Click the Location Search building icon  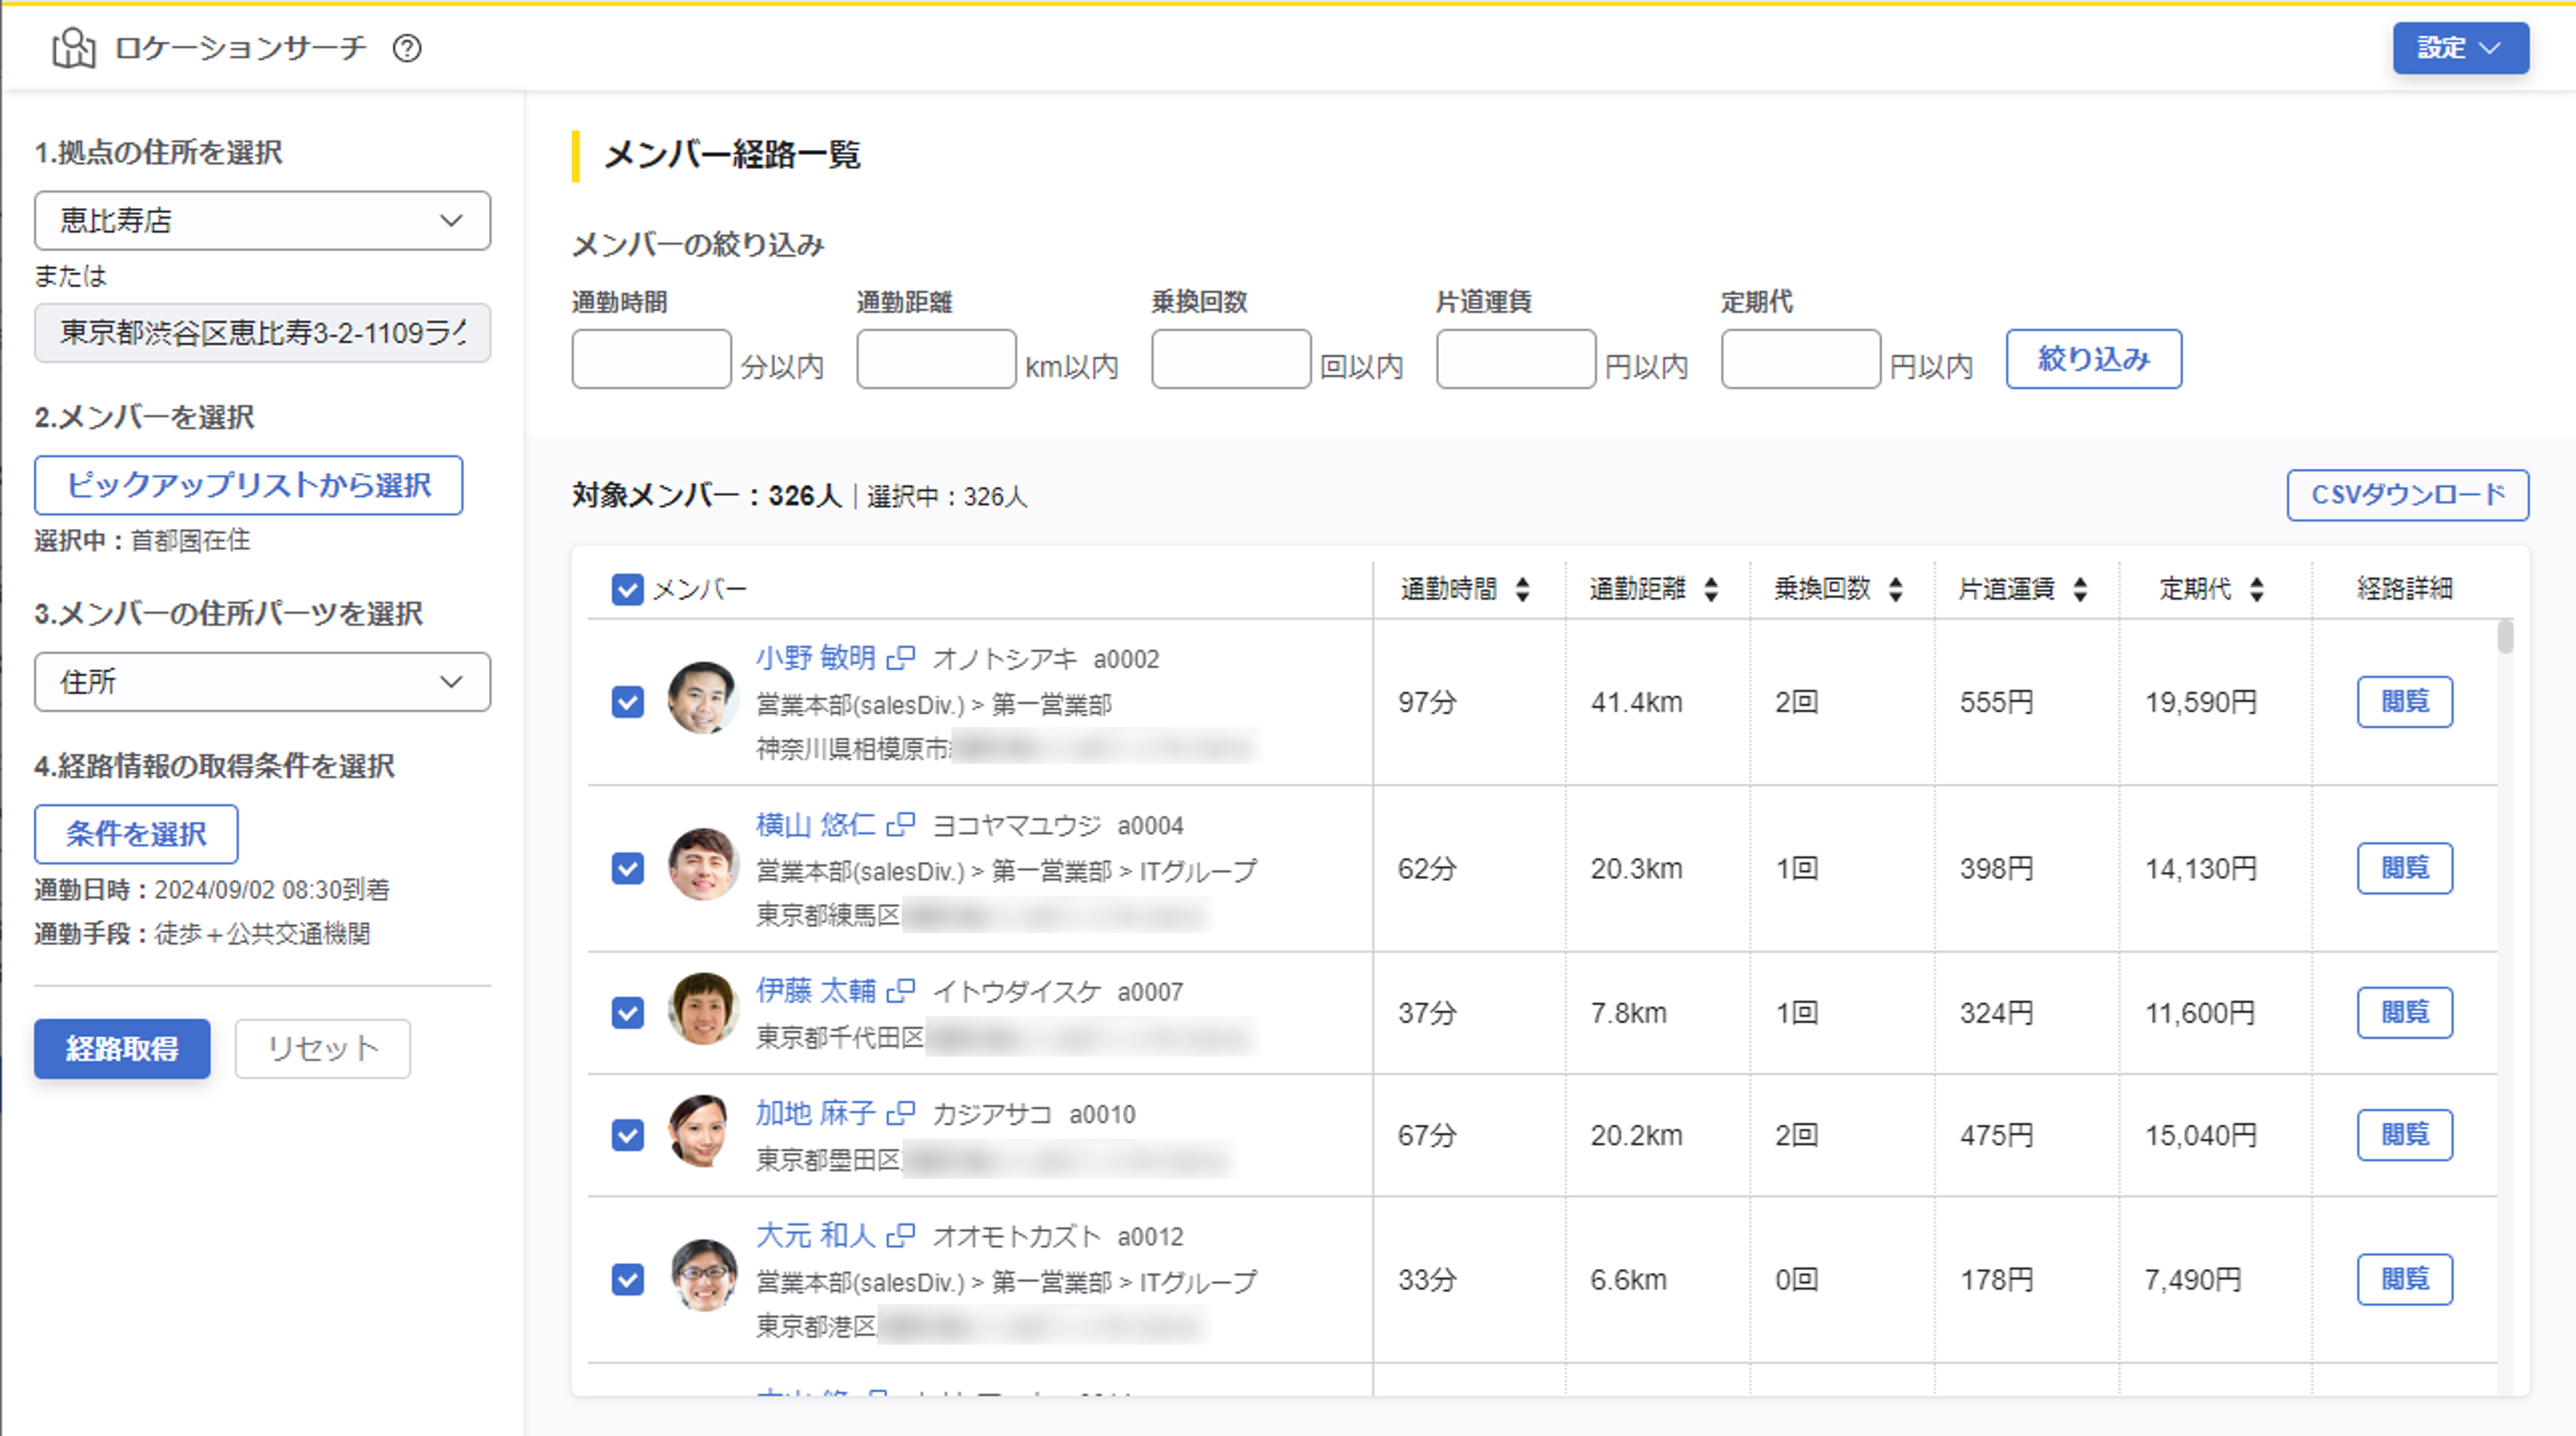pos(73,48)
